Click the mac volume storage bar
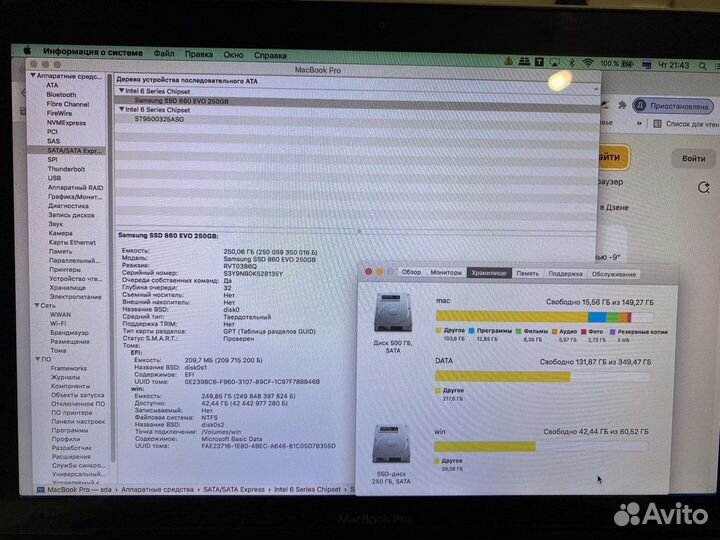This screenshot has width=720, height=540. click(x=545, y=316)
